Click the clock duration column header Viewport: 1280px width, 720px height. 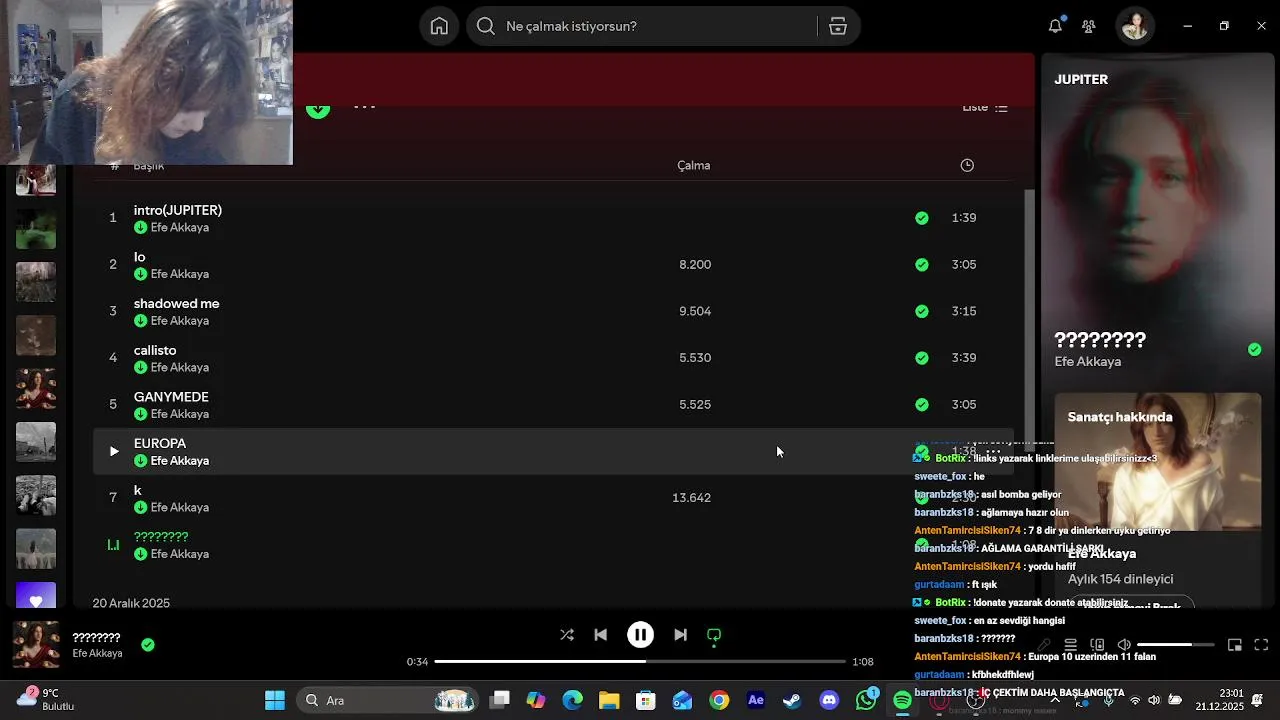pyautogui.click(x=967, y=165)
